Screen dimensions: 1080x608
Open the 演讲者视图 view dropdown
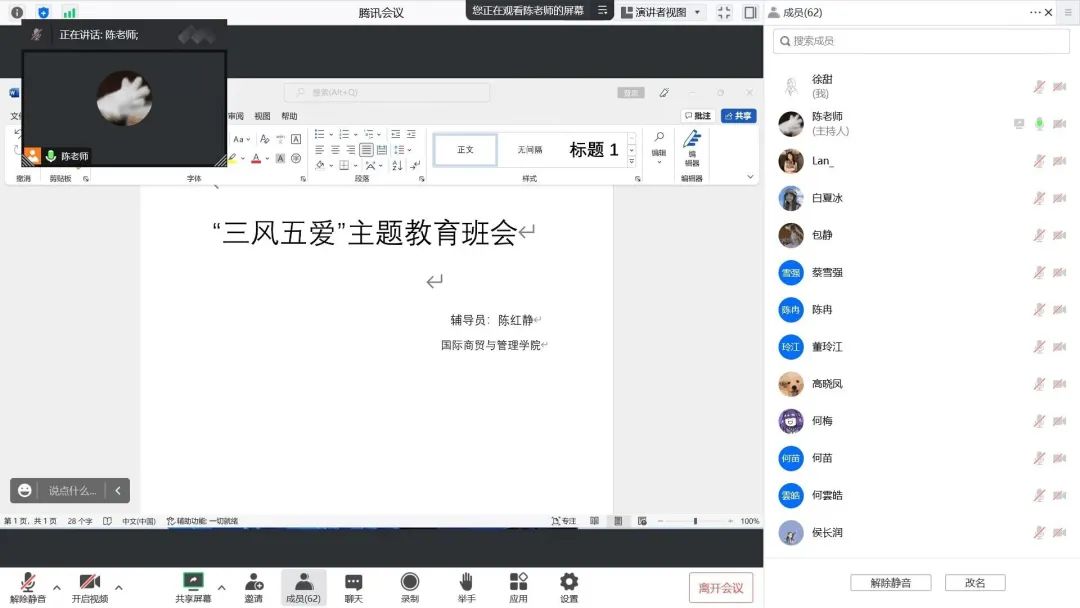pos(662,12)
